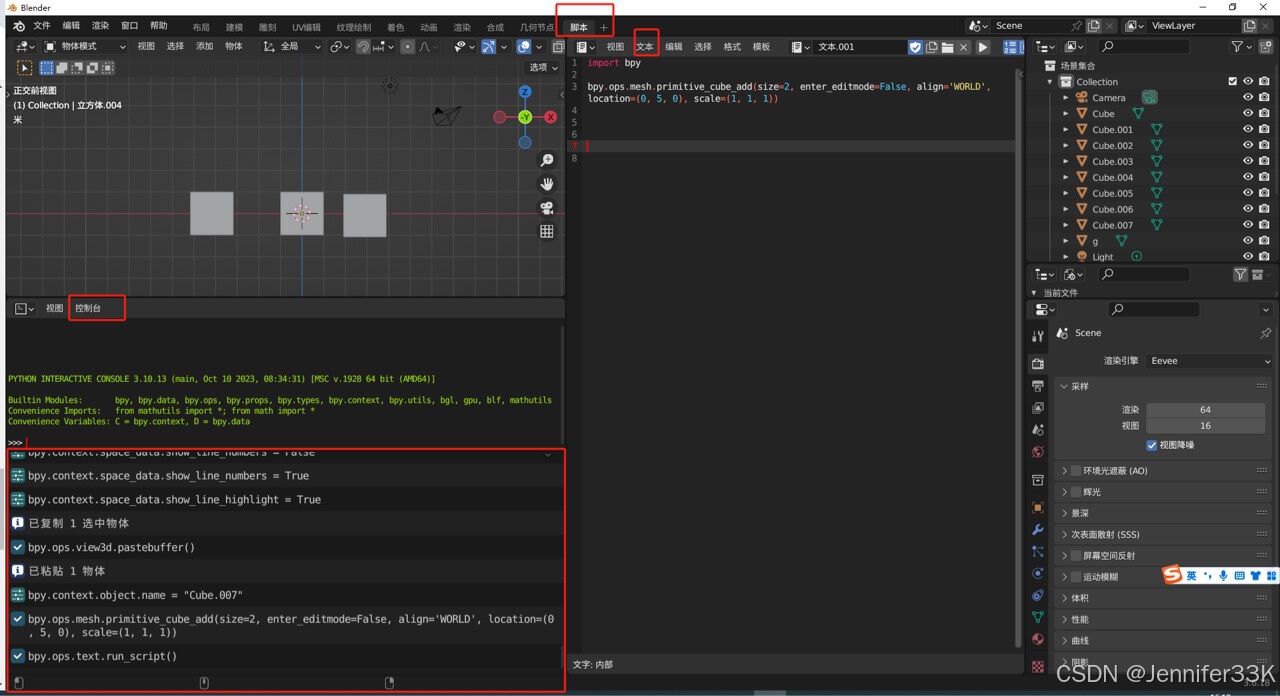Toggle viewport overlays button
Viewport: 1280px width, 696px height.
pos(523,47)
